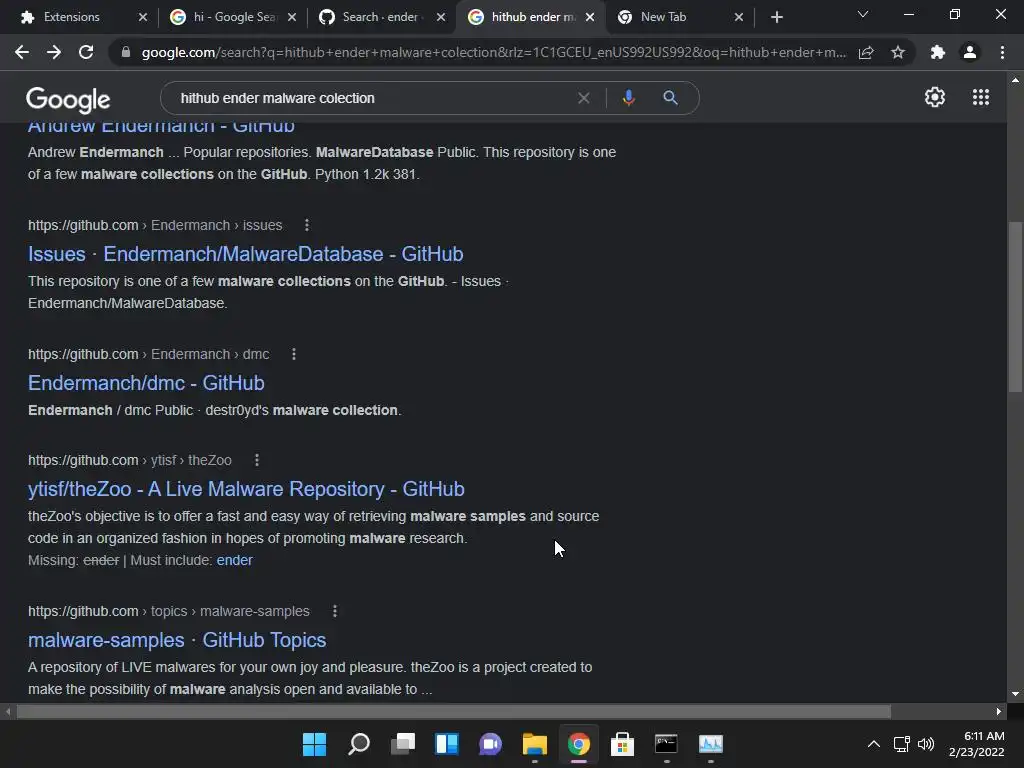Image resolution: width=1024 pixels, height=768 pixels.
Task: Clear the Google search box
Action: [x=584, y=98]
